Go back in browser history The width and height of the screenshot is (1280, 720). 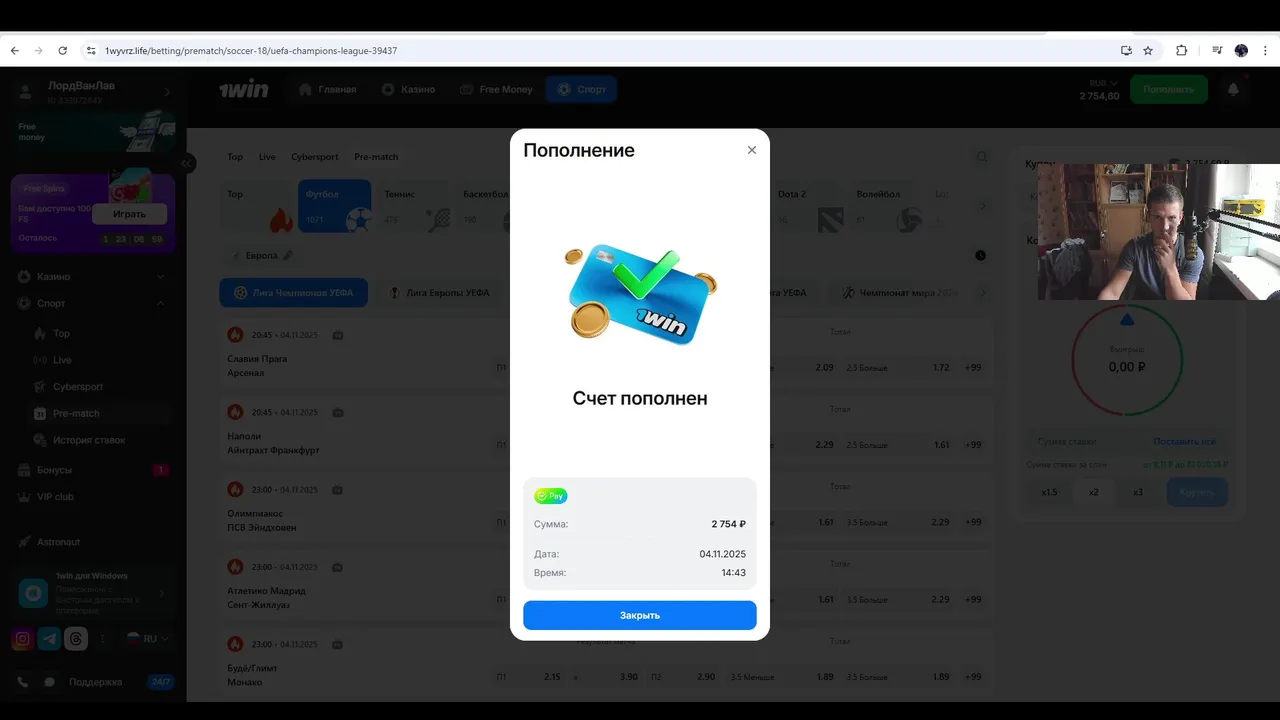point(15,50)
